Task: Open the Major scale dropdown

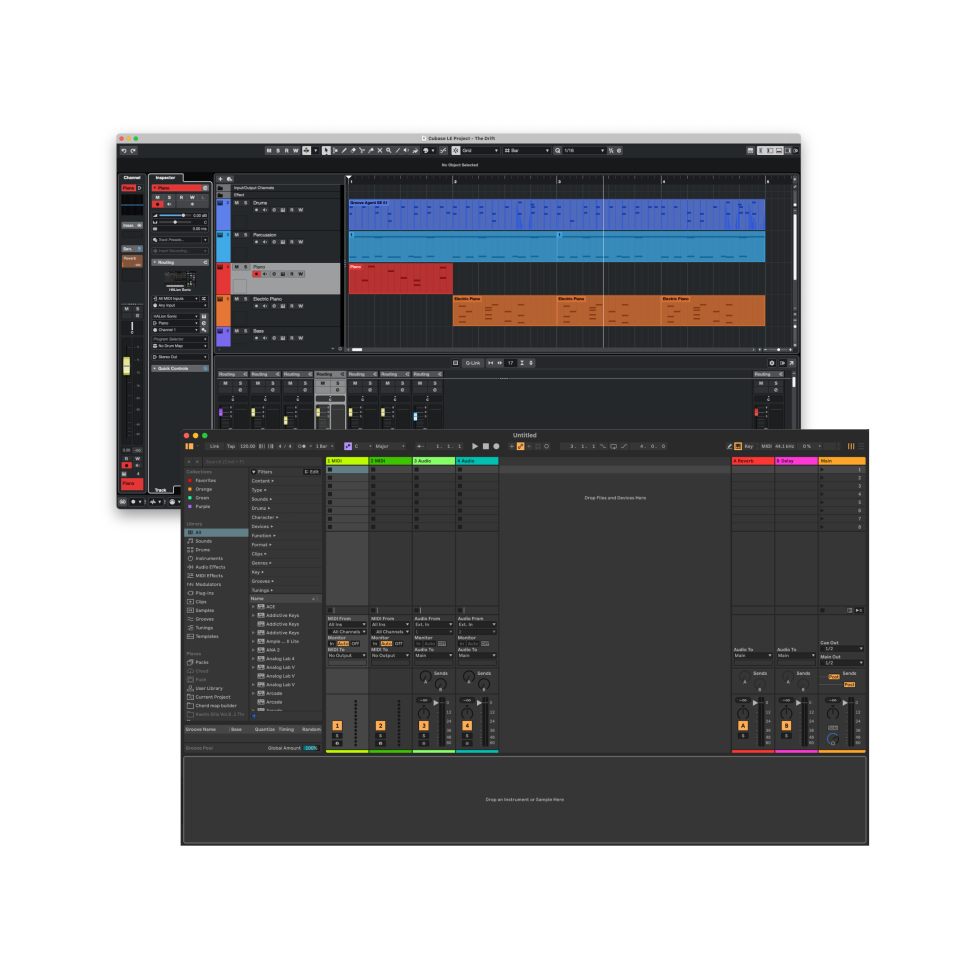Action: 388,446
